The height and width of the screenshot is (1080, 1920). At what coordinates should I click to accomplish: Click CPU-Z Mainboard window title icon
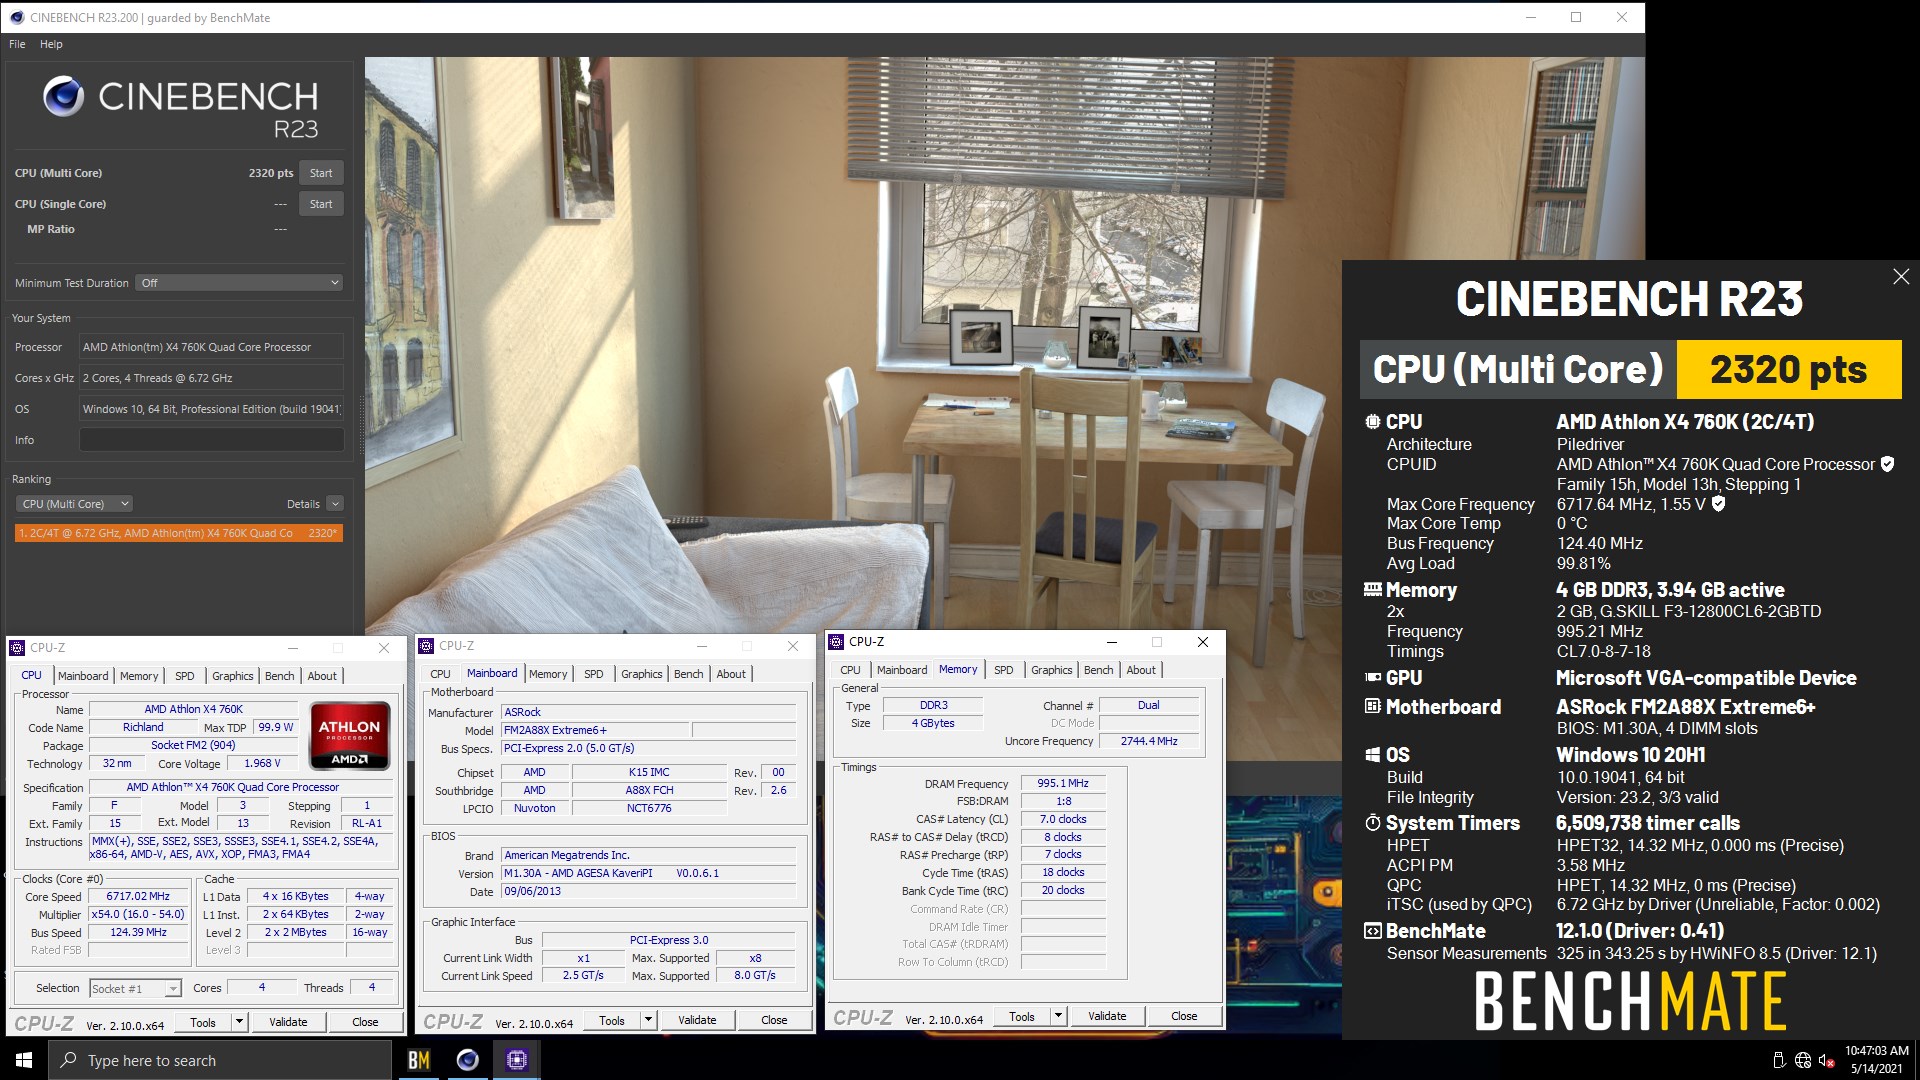click(426, 646)
